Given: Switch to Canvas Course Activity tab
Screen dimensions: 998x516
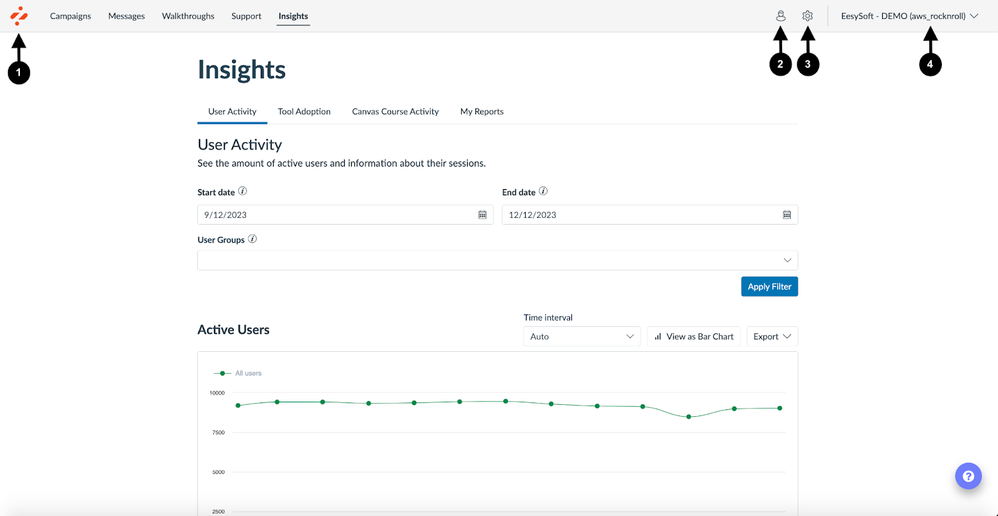Looking at the screenshot, I should click(x=395, y=112).
